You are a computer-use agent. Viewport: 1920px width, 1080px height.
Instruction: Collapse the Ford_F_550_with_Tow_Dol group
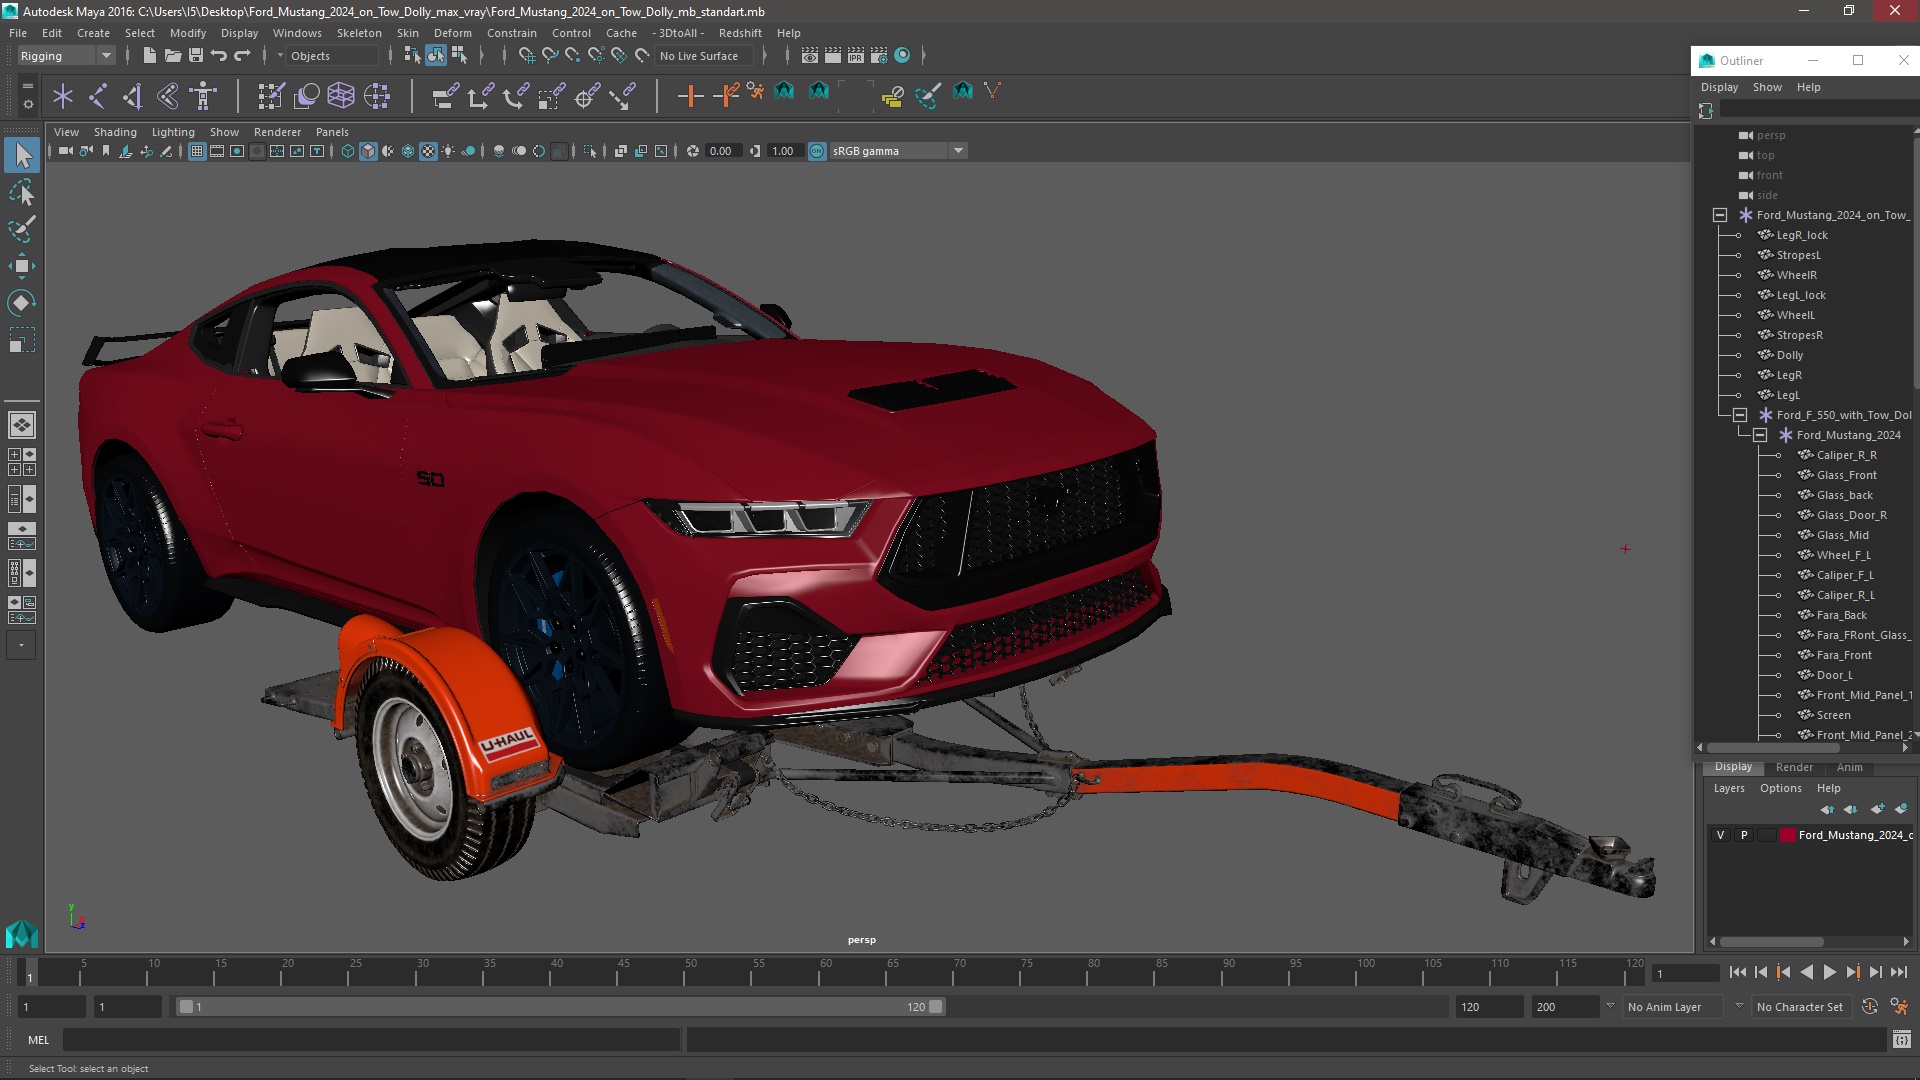tap(1740, 415)
